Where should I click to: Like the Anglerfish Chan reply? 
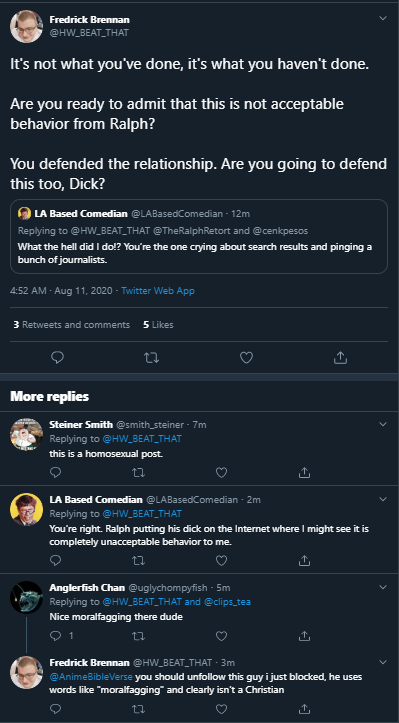[x=221, y=636]
